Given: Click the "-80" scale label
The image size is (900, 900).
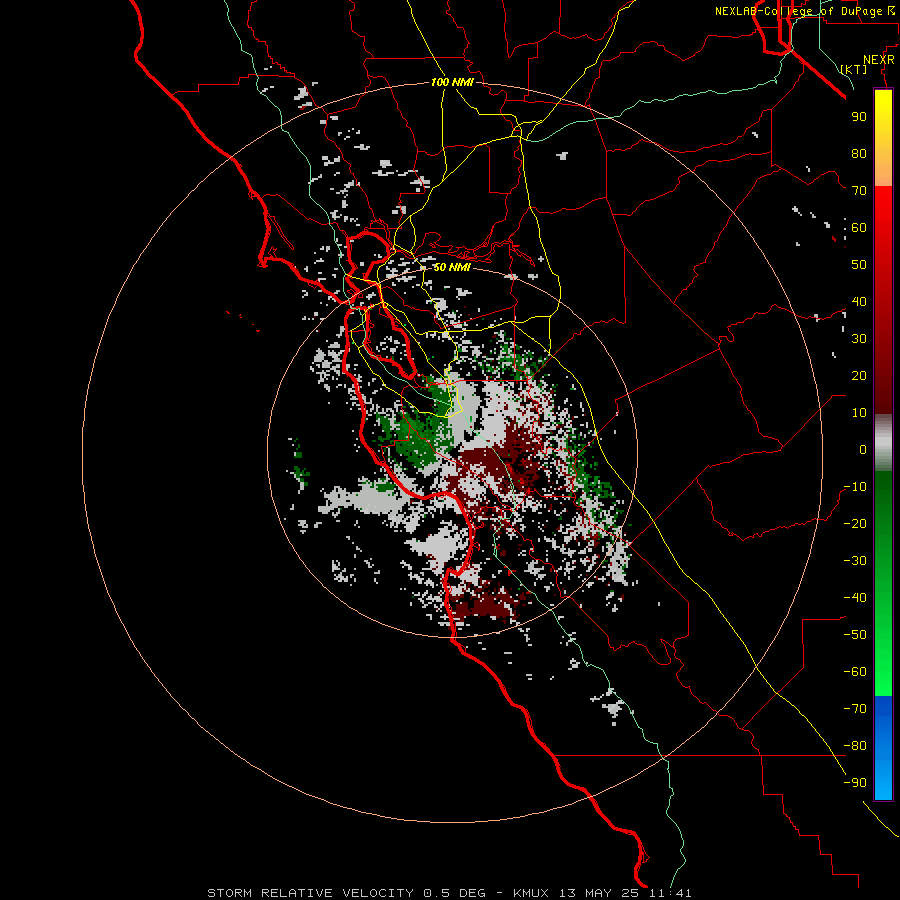Looking at the screenshot, I should point(855,746).
